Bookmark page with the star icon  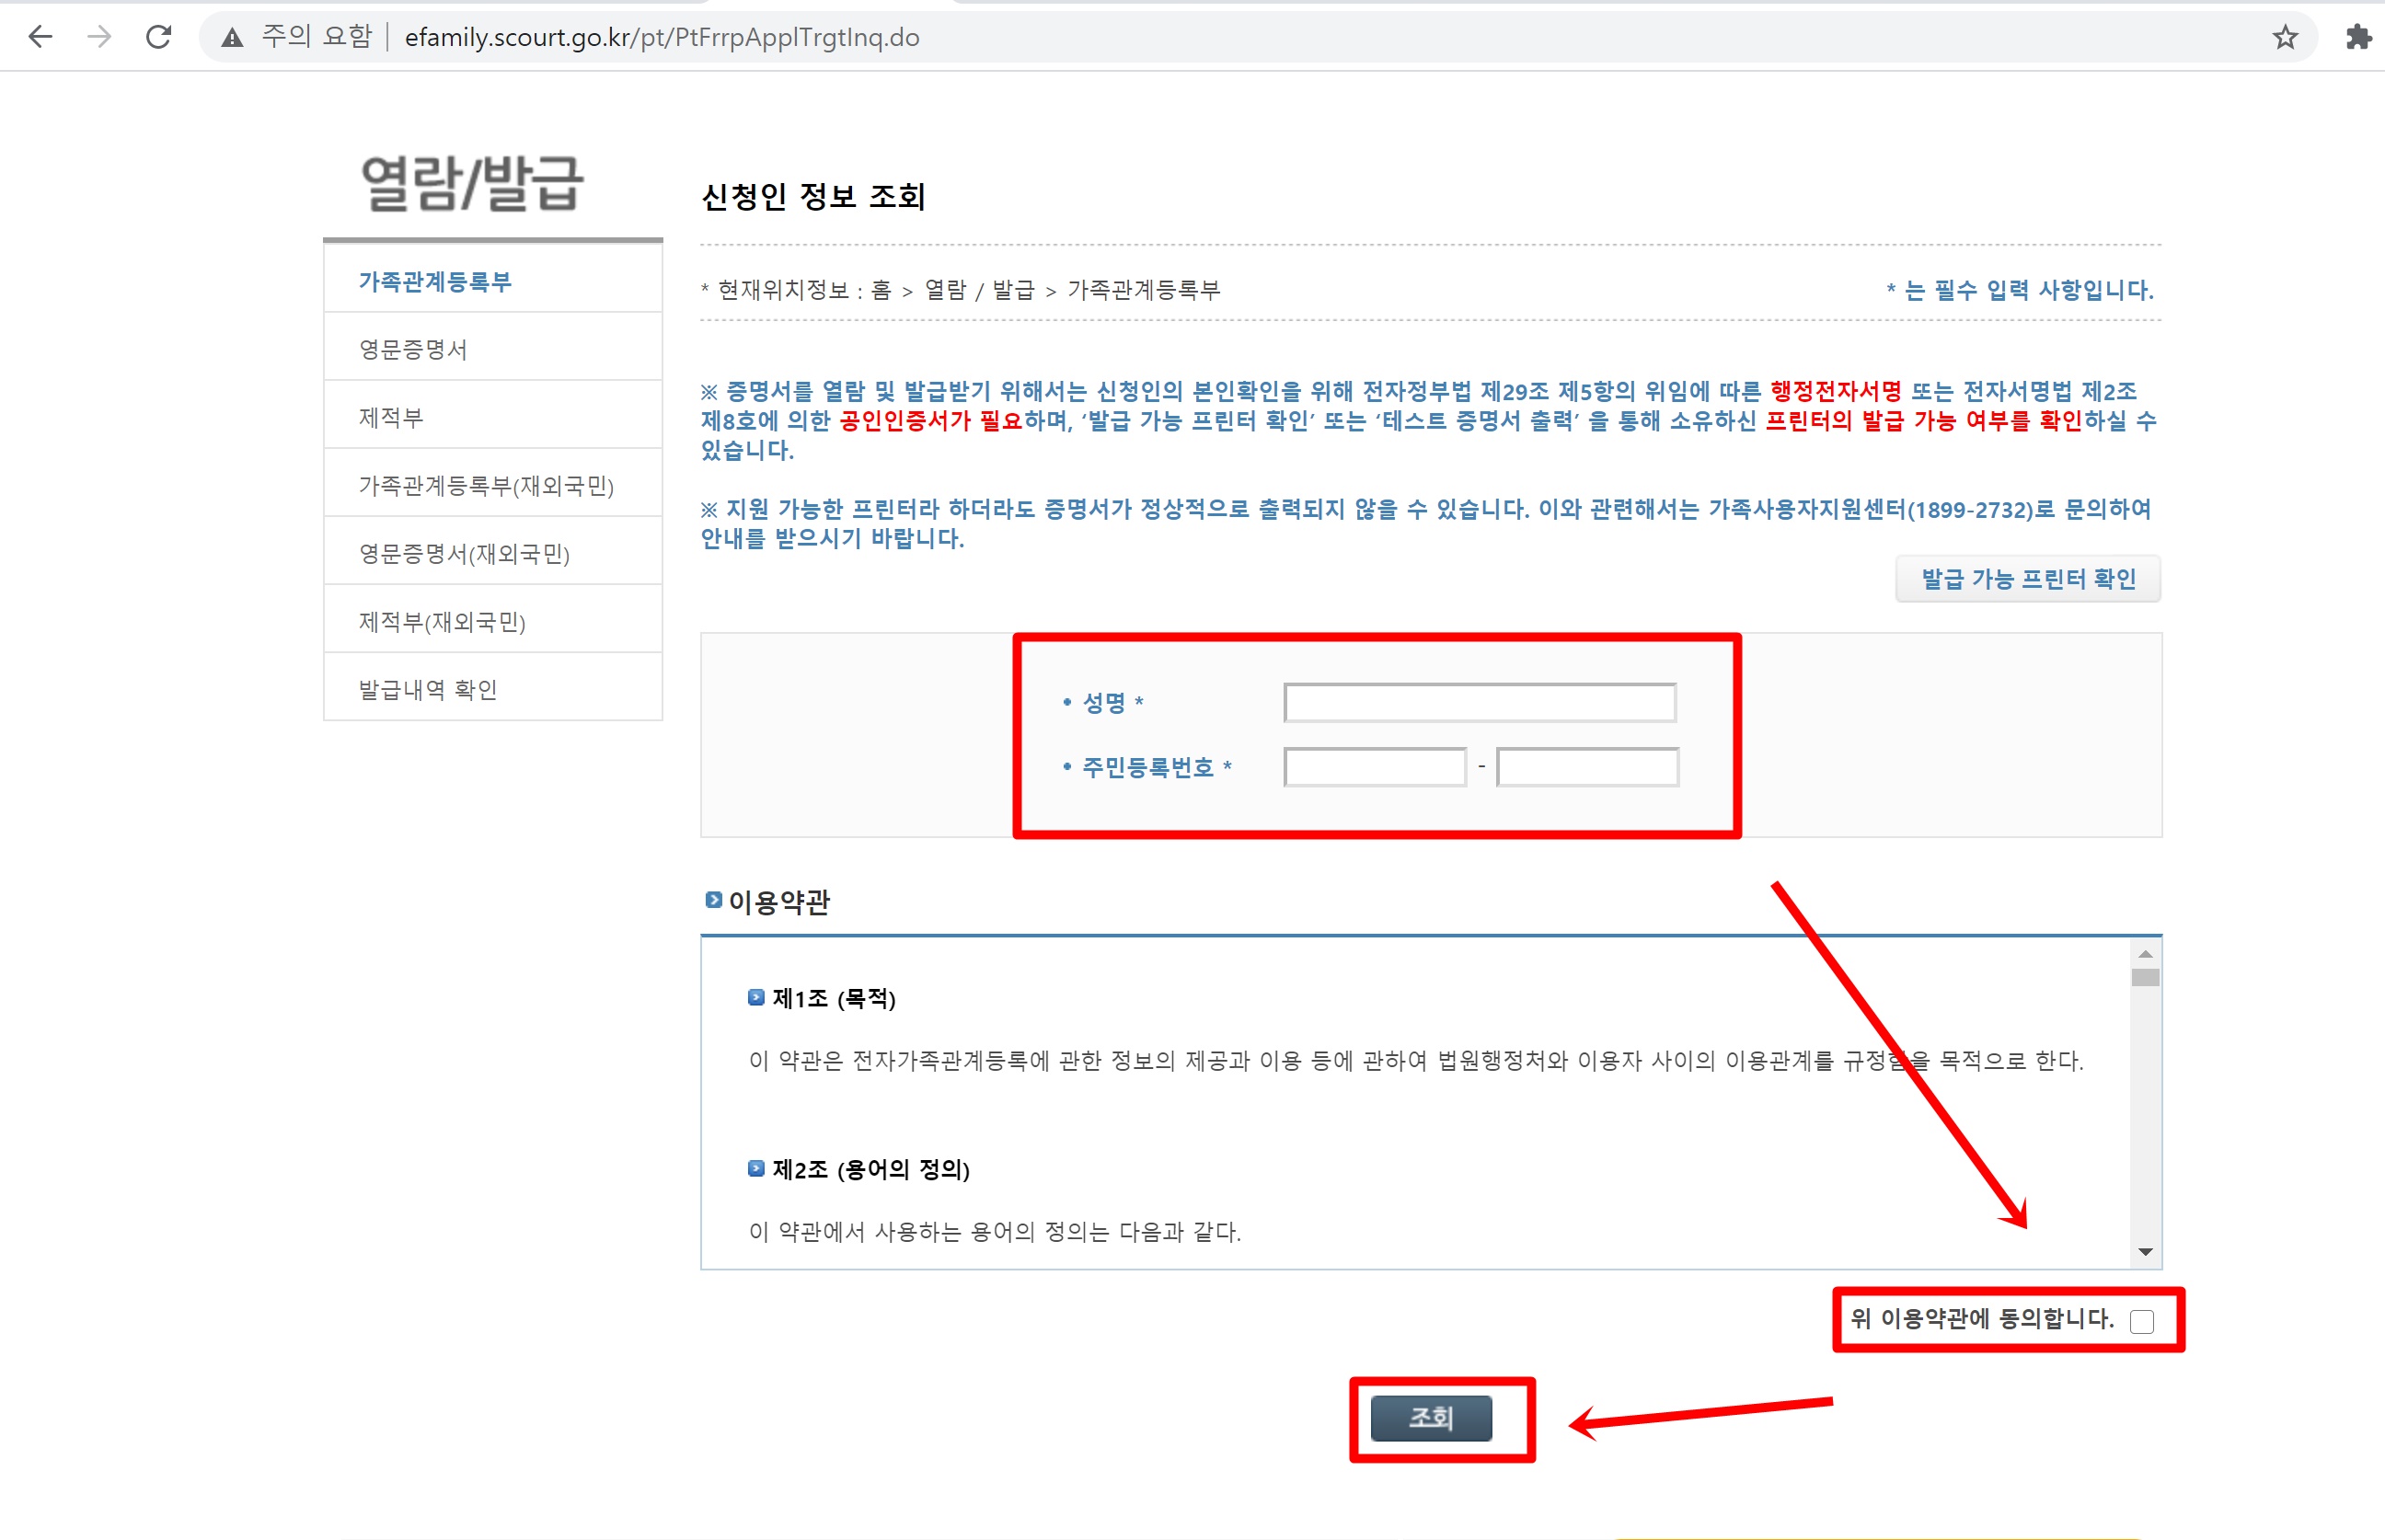[x=2285, y=37]
